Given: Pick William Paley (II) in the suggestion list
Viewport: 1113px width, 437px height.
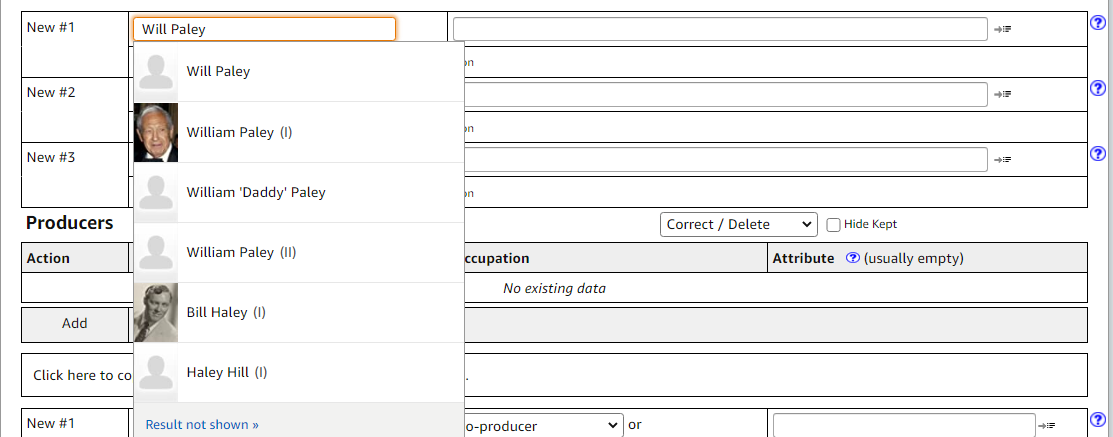Looking at the screenshot, I should pos(241,252).
